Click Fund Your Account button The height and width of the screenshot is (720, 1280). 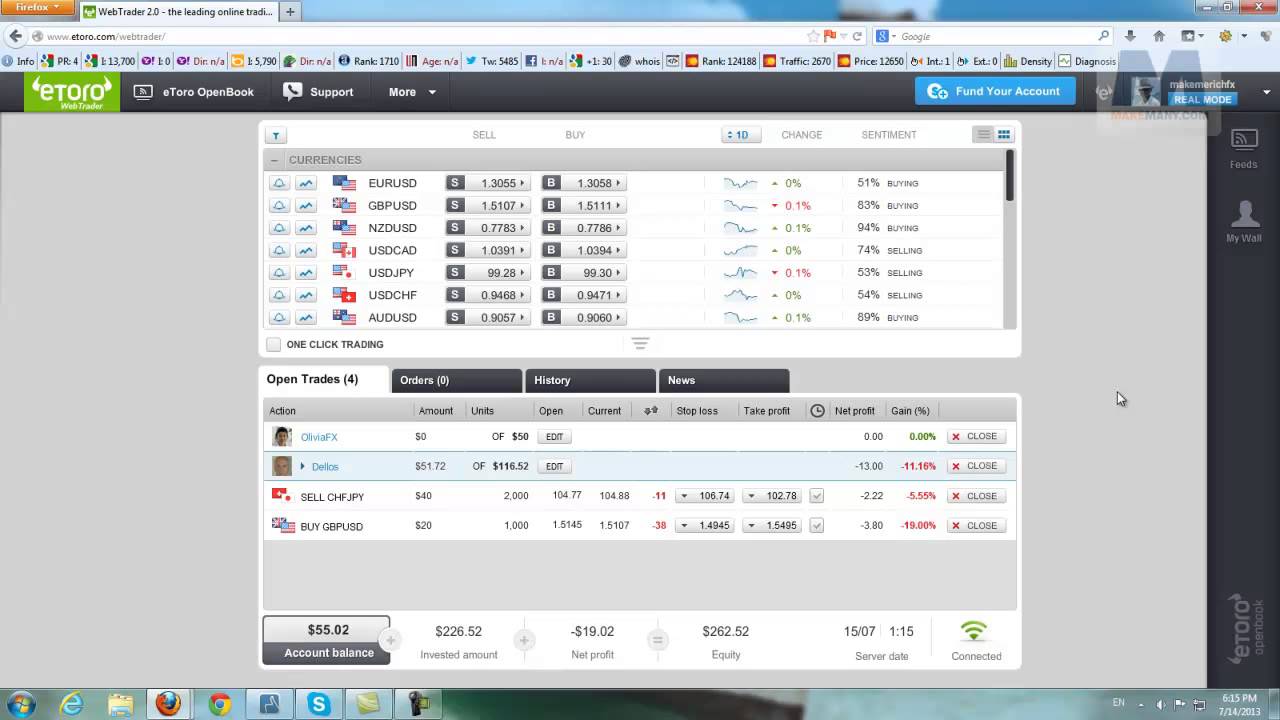(995, 91)
